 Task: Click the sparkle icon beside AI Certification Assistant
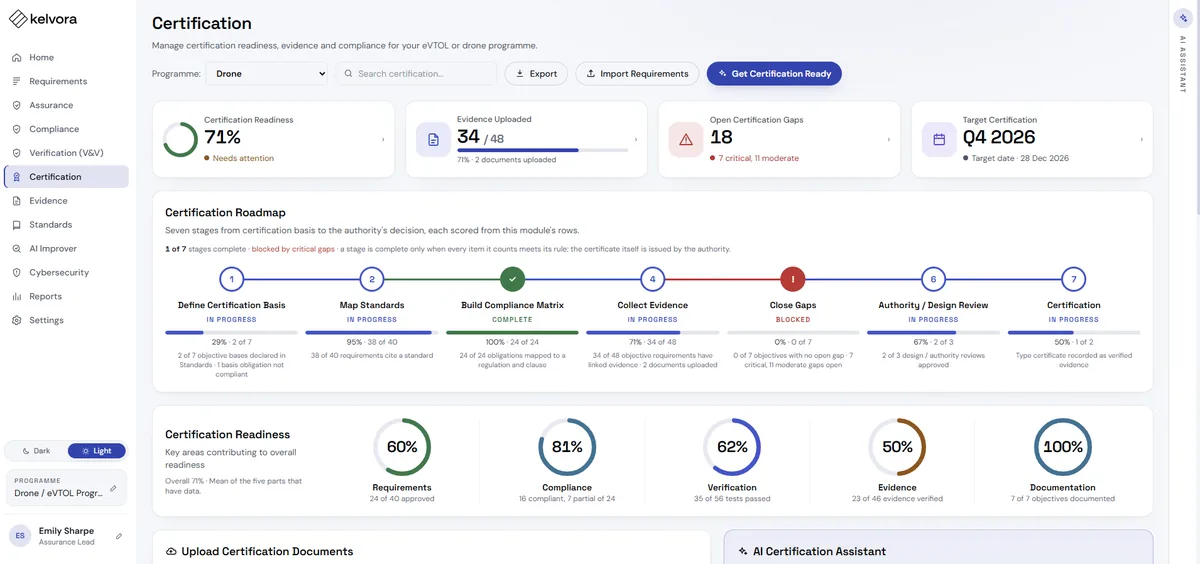tap(743, 551)
